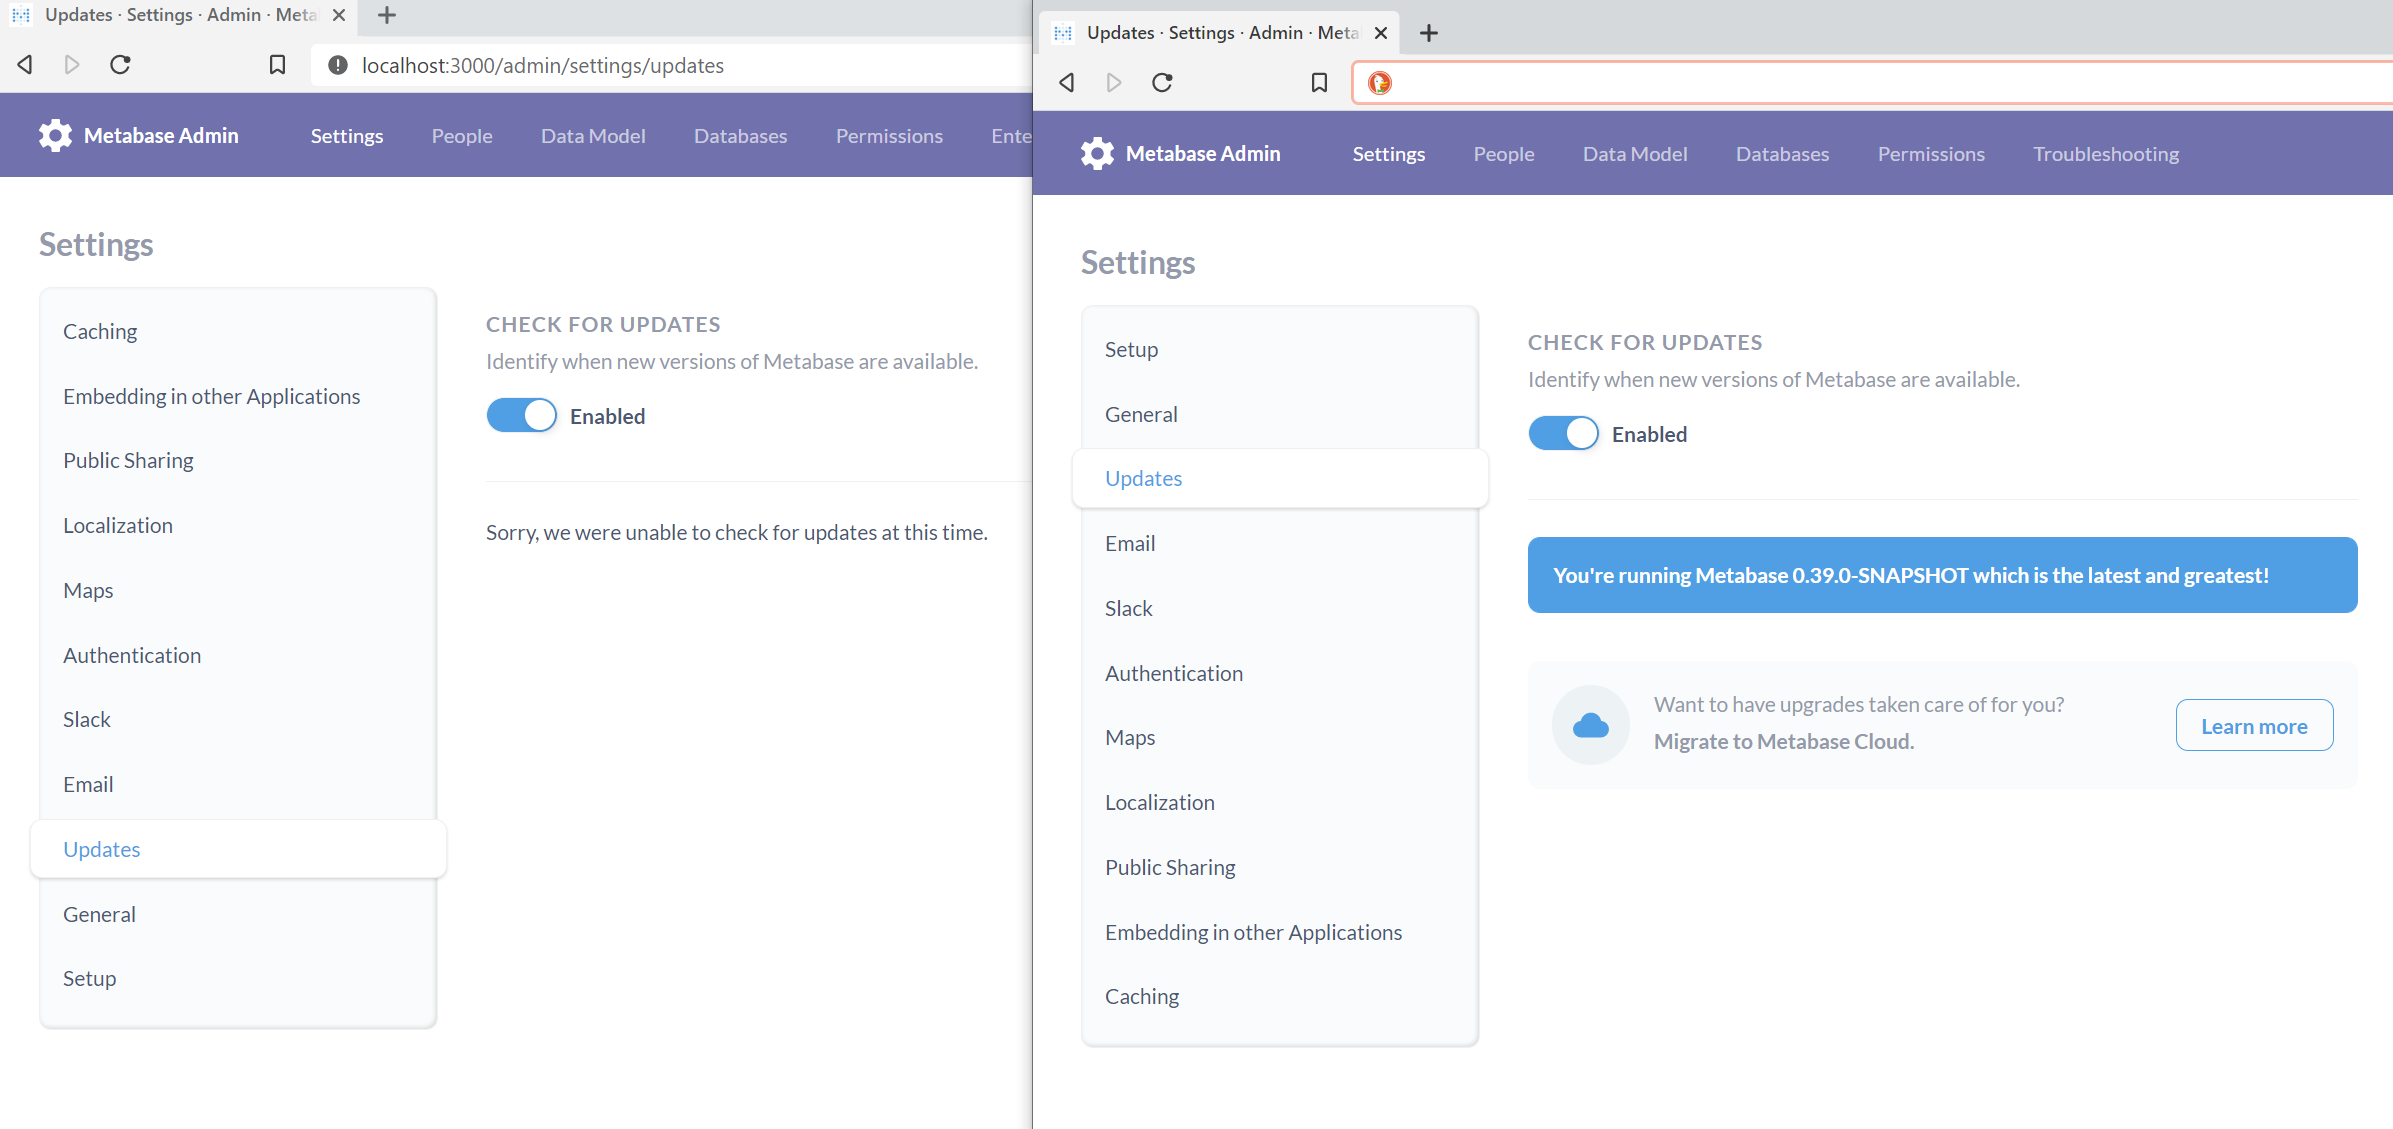The image size is (2393, 1129).
Task: Click the DuckDuckGo icon in the address bar
Action: point(1379,83)
